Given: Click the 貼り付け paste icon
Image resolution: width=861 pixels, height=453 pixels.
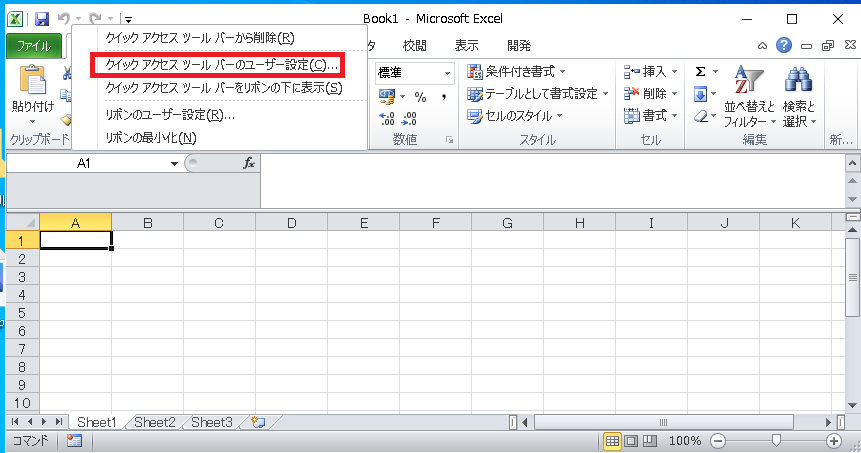Looking at the screenshot, I should [33, 80].
